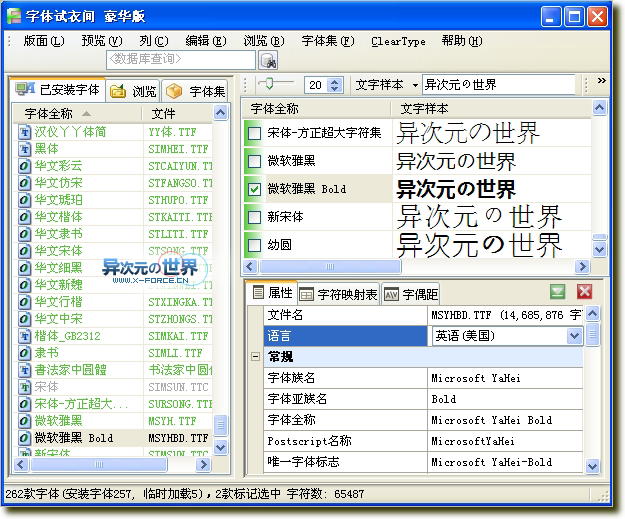Viewport: 625px width, 519px height.
Task: Switch to the 浏览 tab
Action: tap(133, 91)
